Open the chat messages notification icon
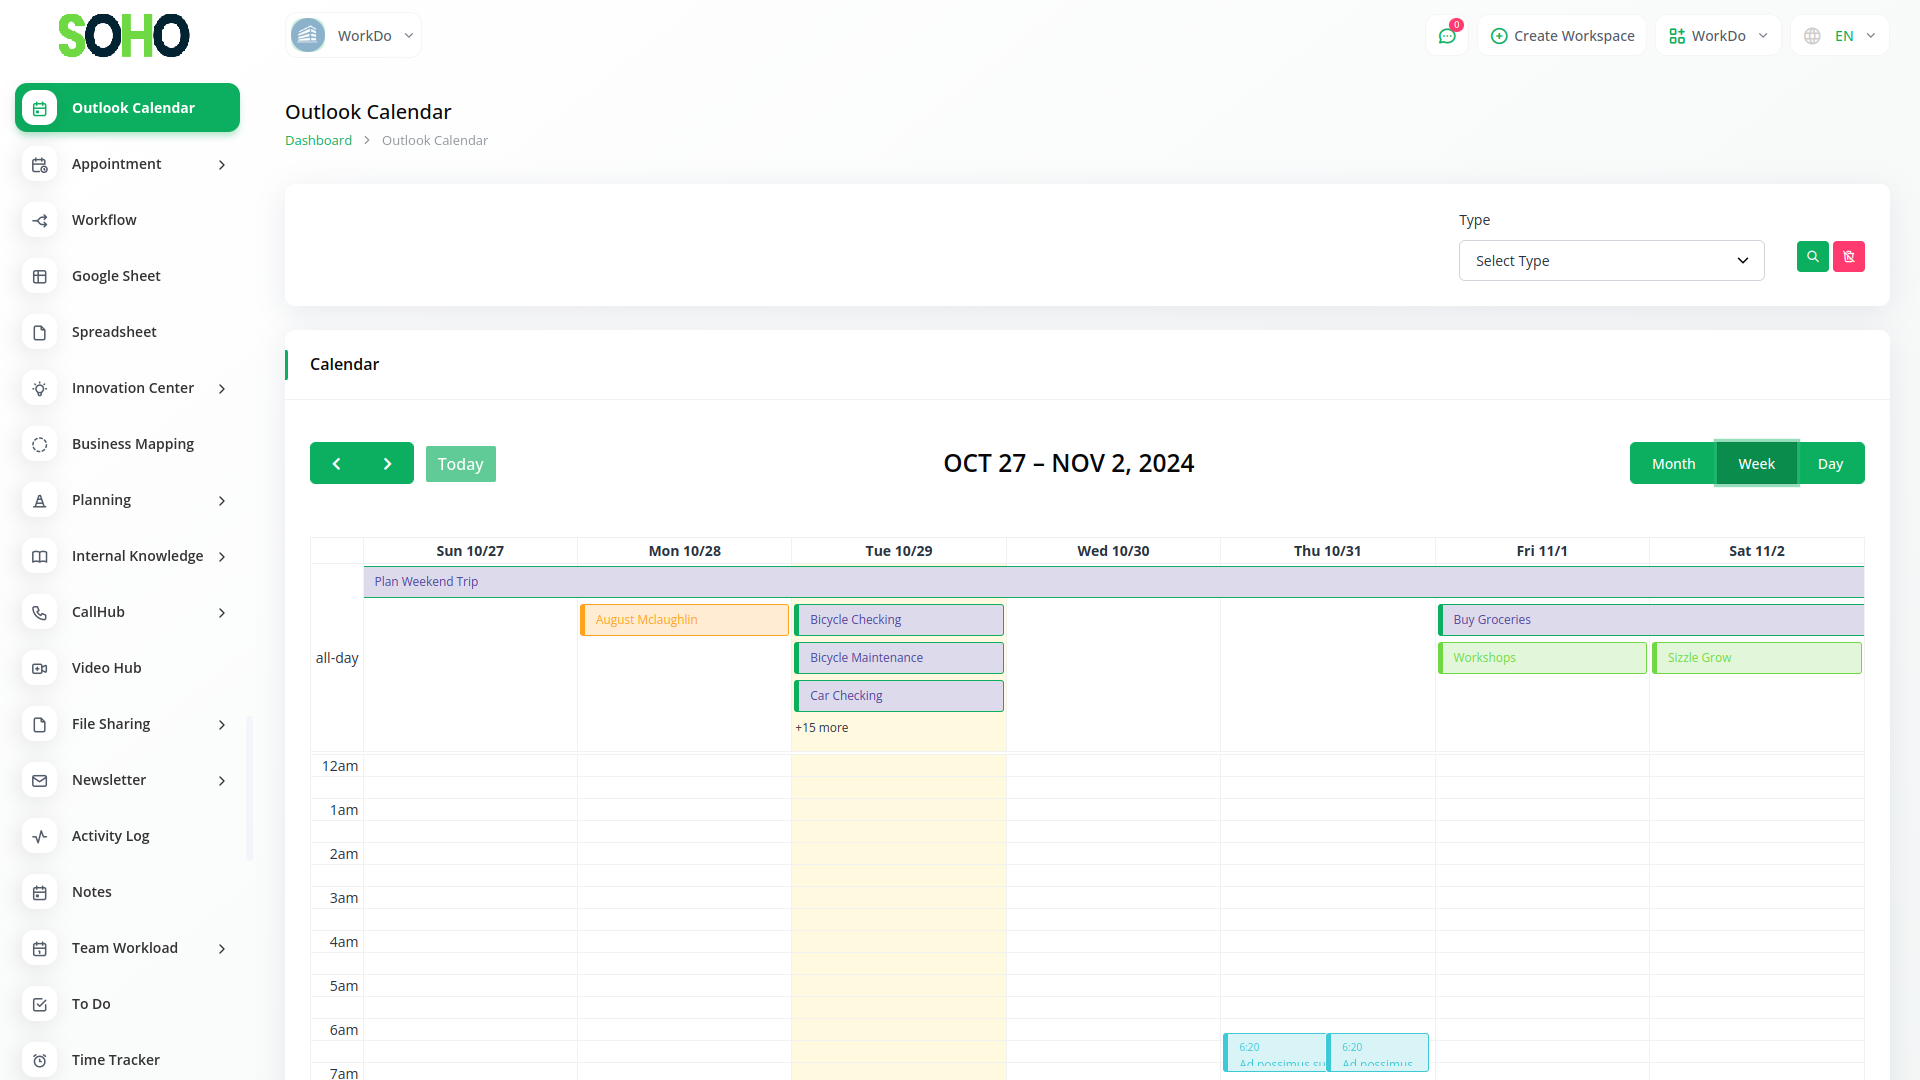 (x=1446, y=36)
